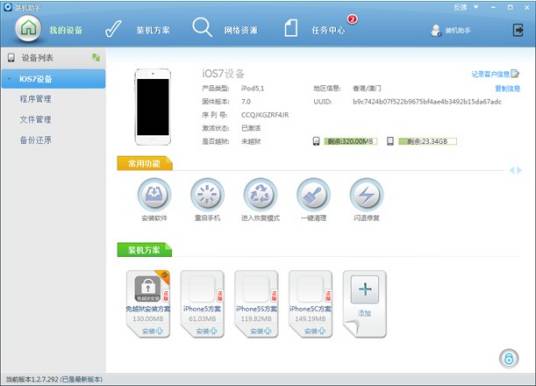Click the 复制信息 link
Image resolution: width=536 pixels, height=386 pixels.
508,89
